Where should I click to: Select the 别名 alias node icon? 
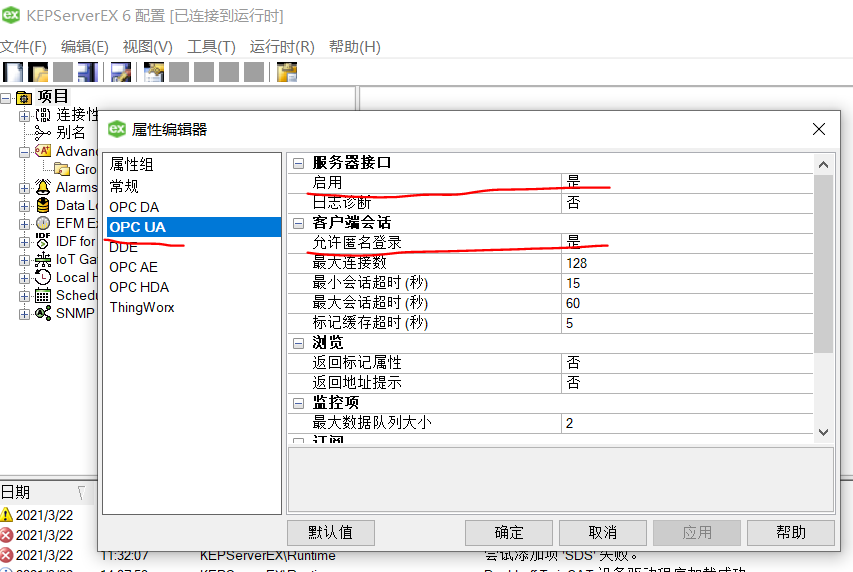point(43,133)
